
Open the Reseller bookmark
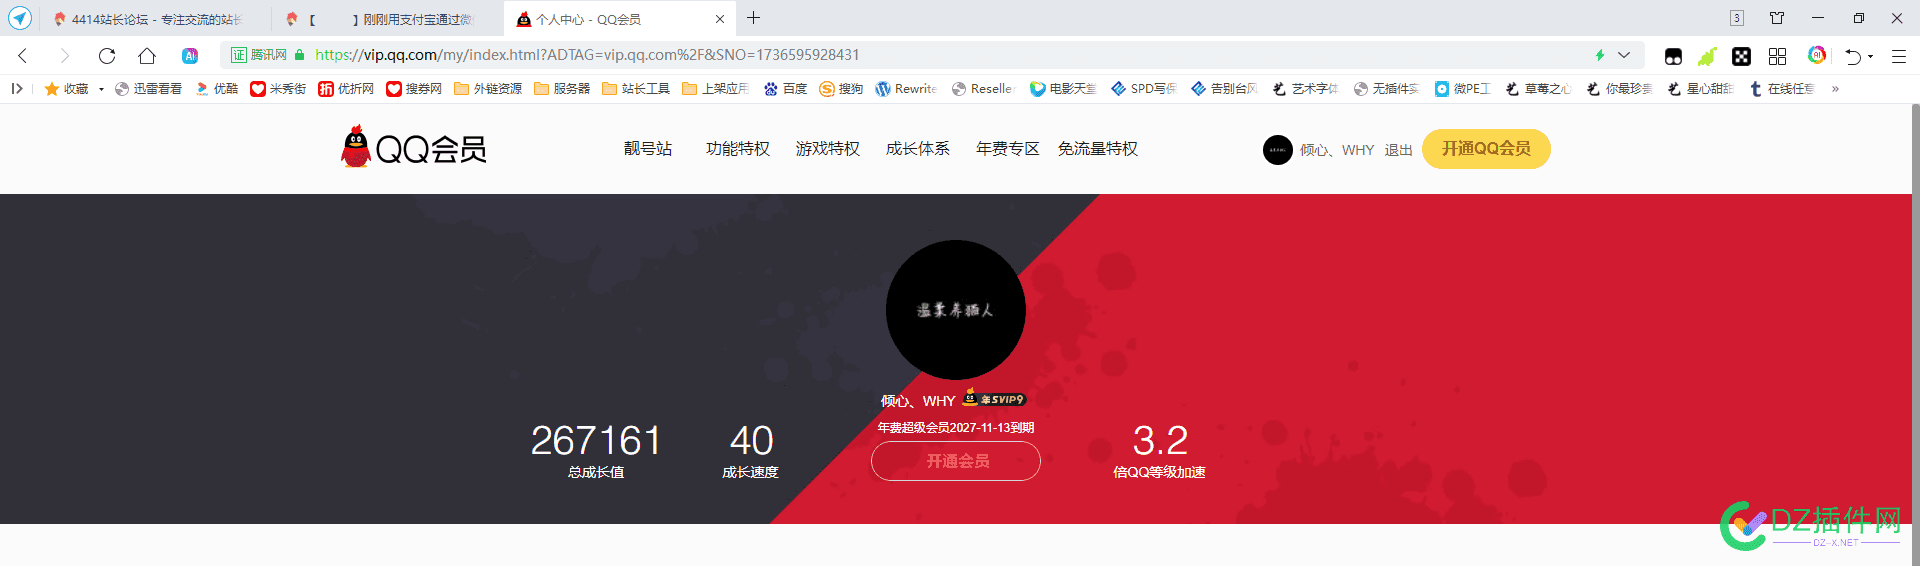click(983, 89)
